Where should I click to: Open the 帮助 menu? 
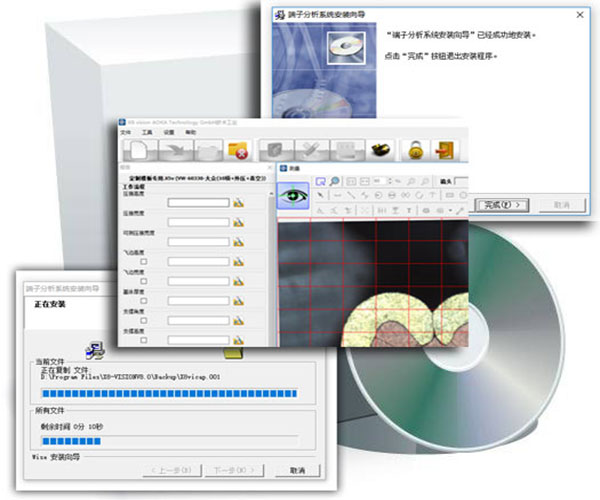tap(191, 132)
